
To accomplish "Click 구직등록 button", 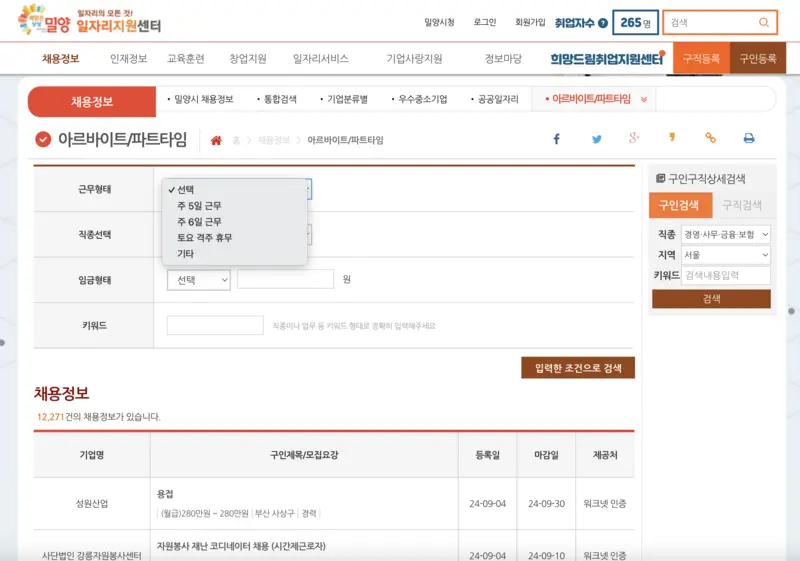I will coord(702,58).
